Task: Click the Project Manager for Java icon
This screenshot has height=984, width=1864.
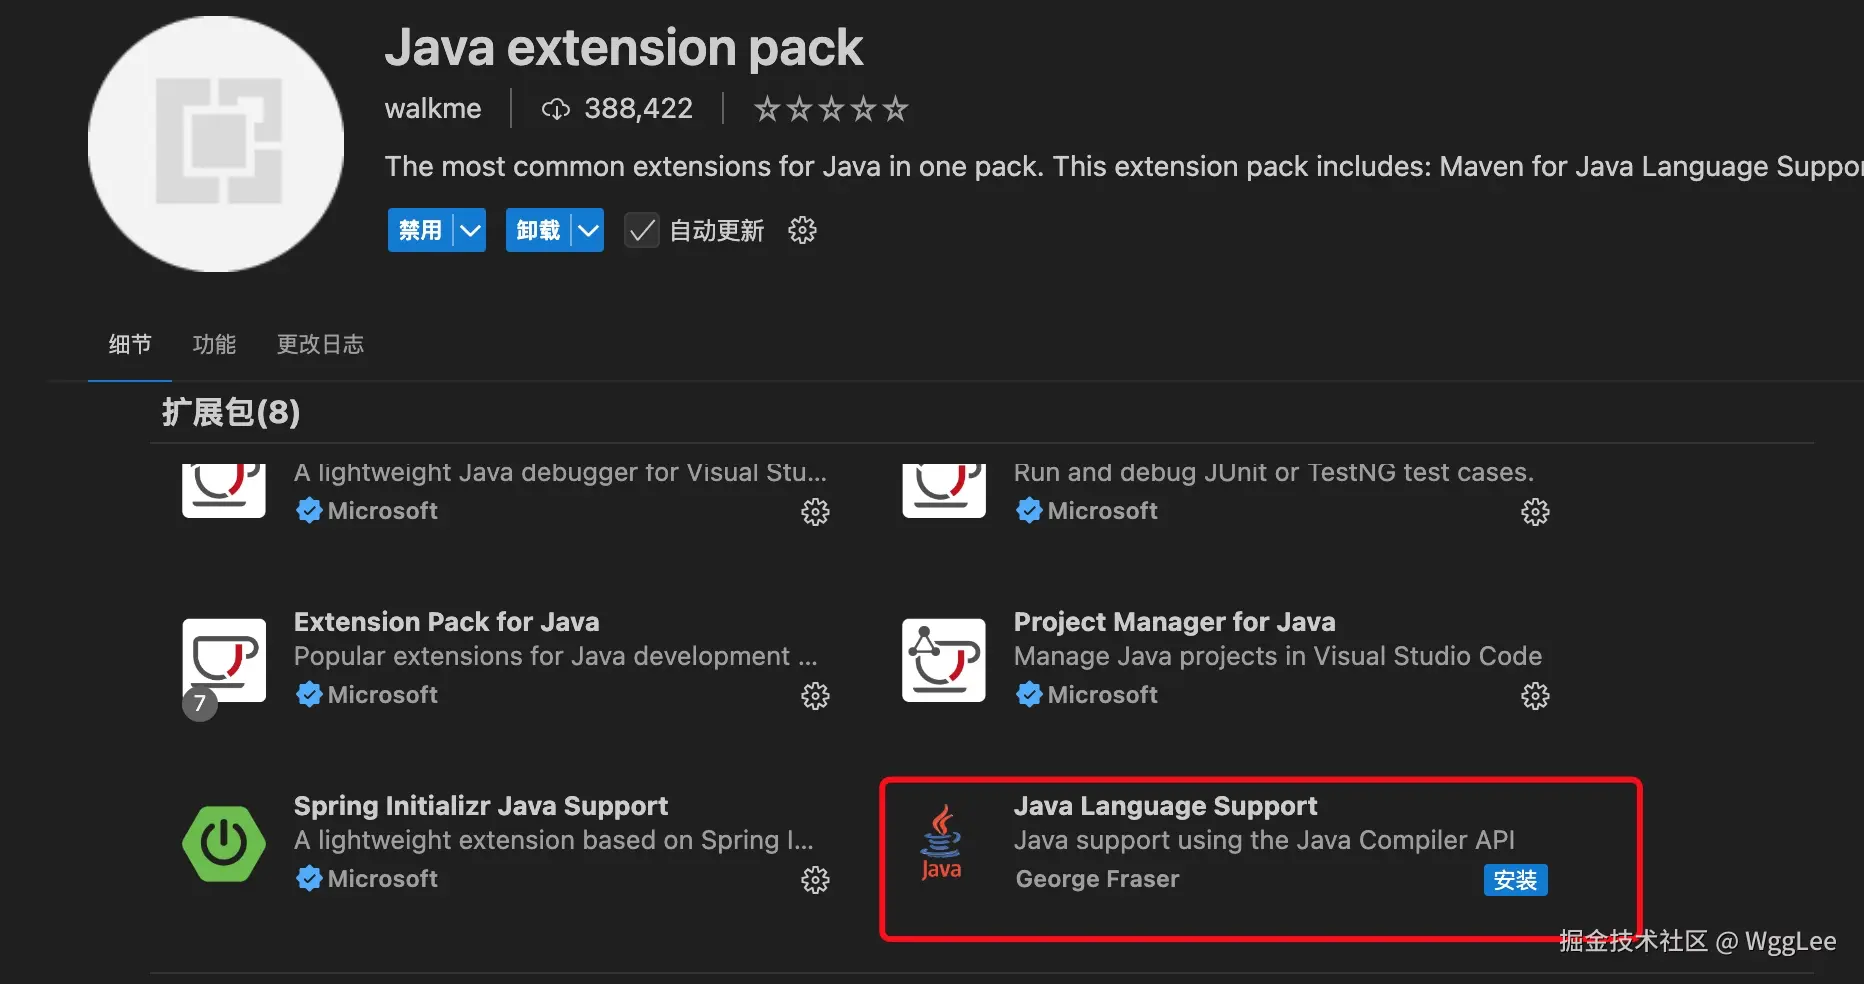Action: 944,660
